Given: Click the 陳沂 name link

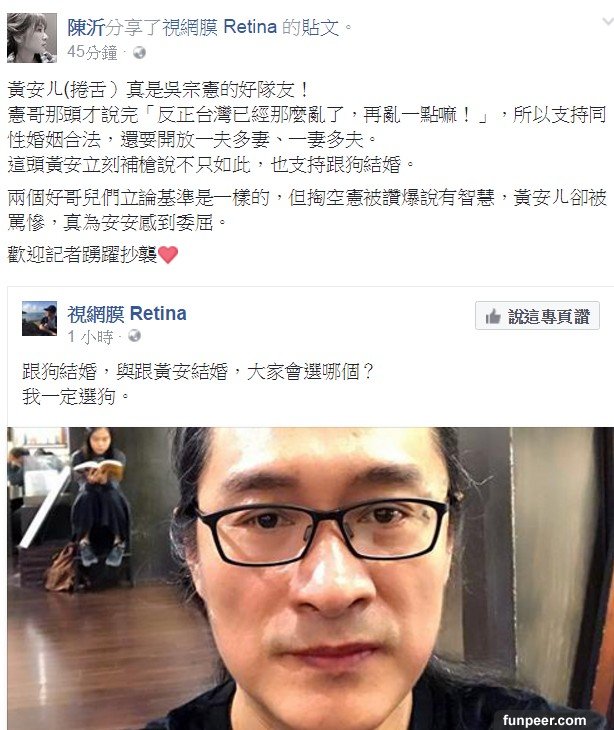Looking at the screenshot, I should tap(86, 27).
